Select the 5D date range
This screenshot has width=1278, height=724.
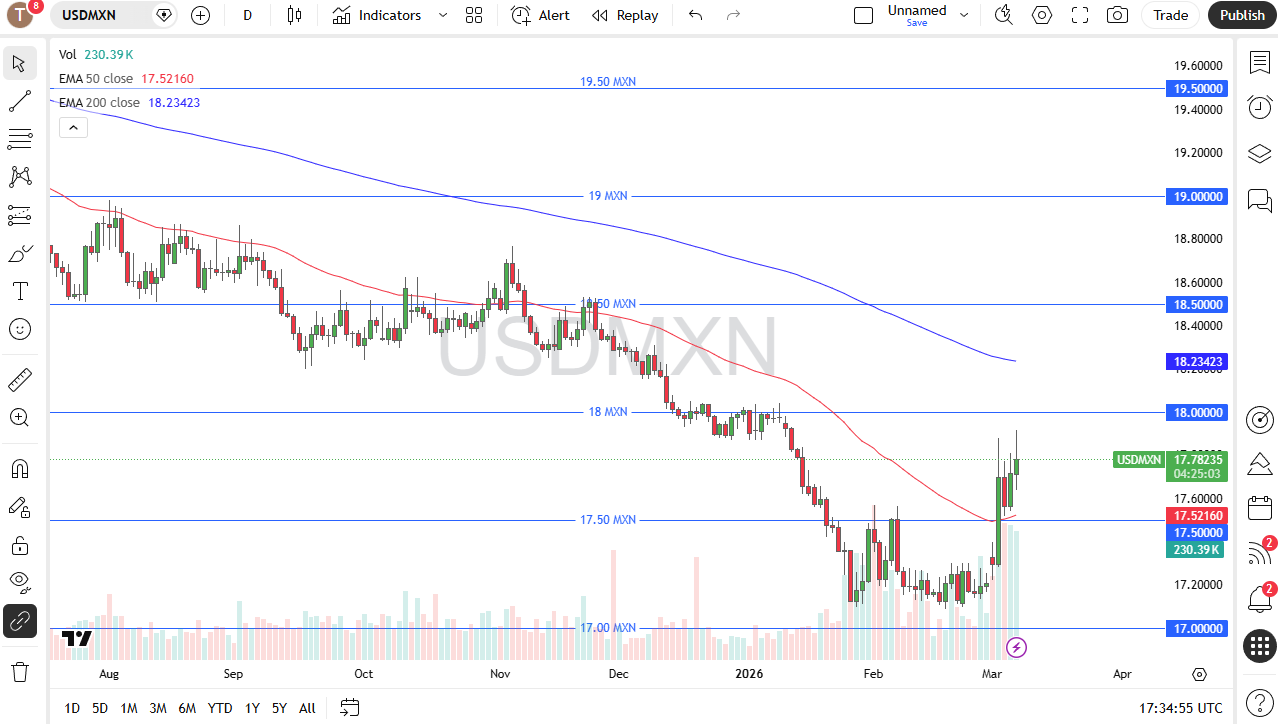[x=100, y=708]
